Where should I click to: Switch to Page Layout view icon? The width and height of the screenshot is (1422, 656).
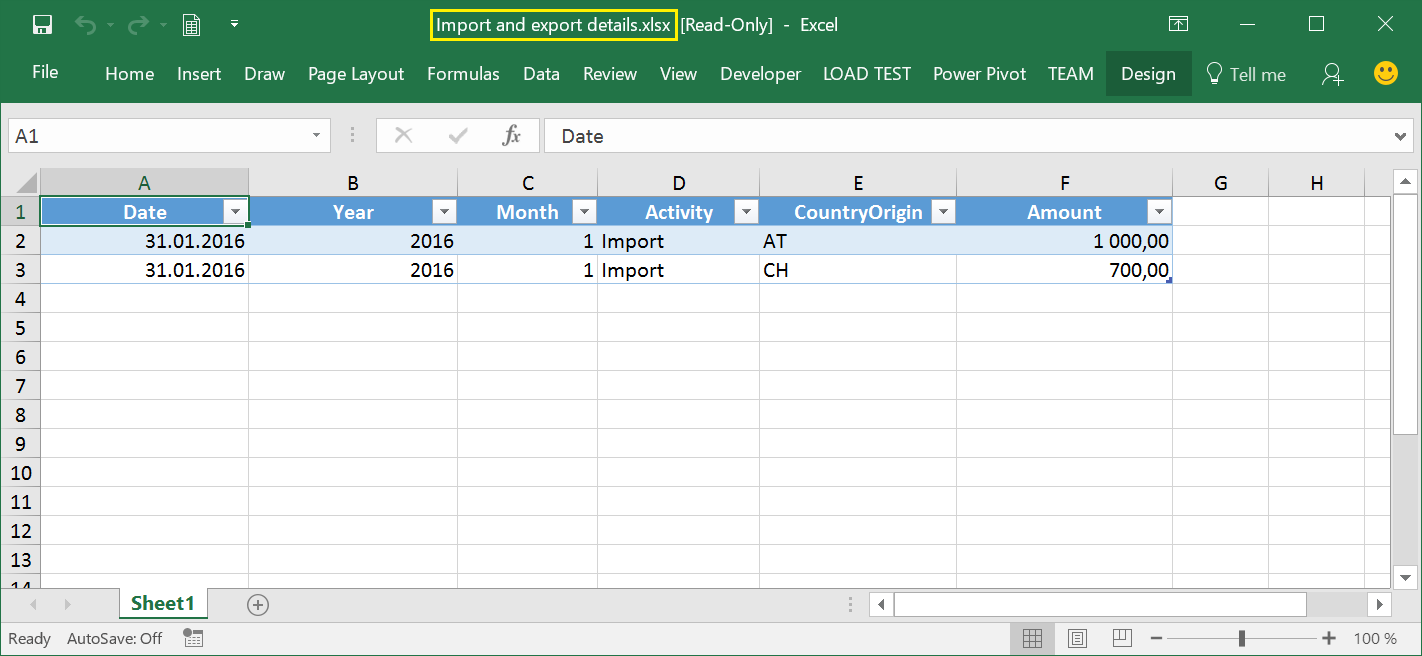pyautogui.click(x=1077, y=638)
